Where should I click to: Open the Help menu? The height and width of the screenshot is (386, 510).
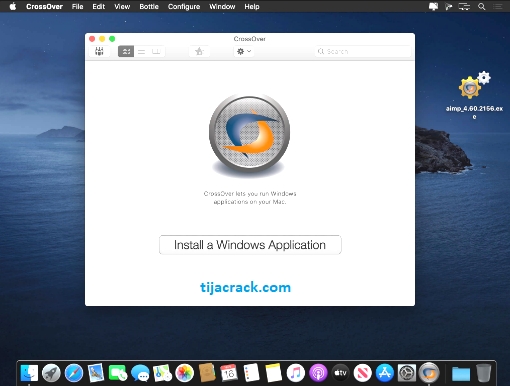[252, 6]
